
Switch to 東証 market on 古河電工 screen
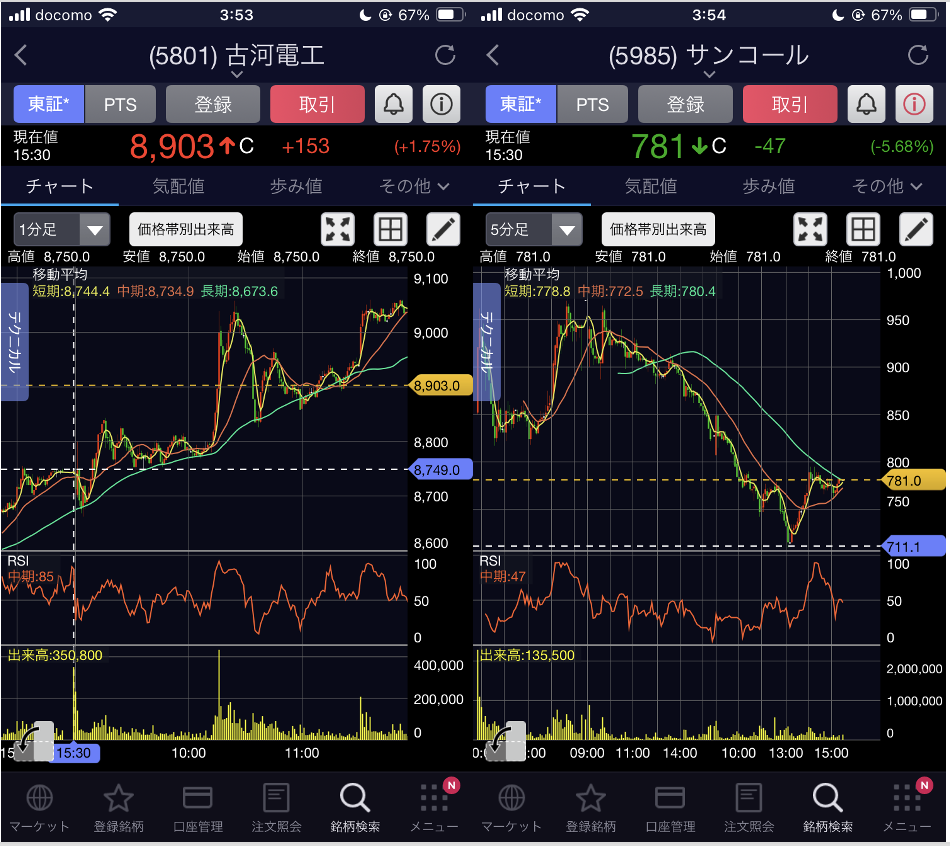(48, 104)
